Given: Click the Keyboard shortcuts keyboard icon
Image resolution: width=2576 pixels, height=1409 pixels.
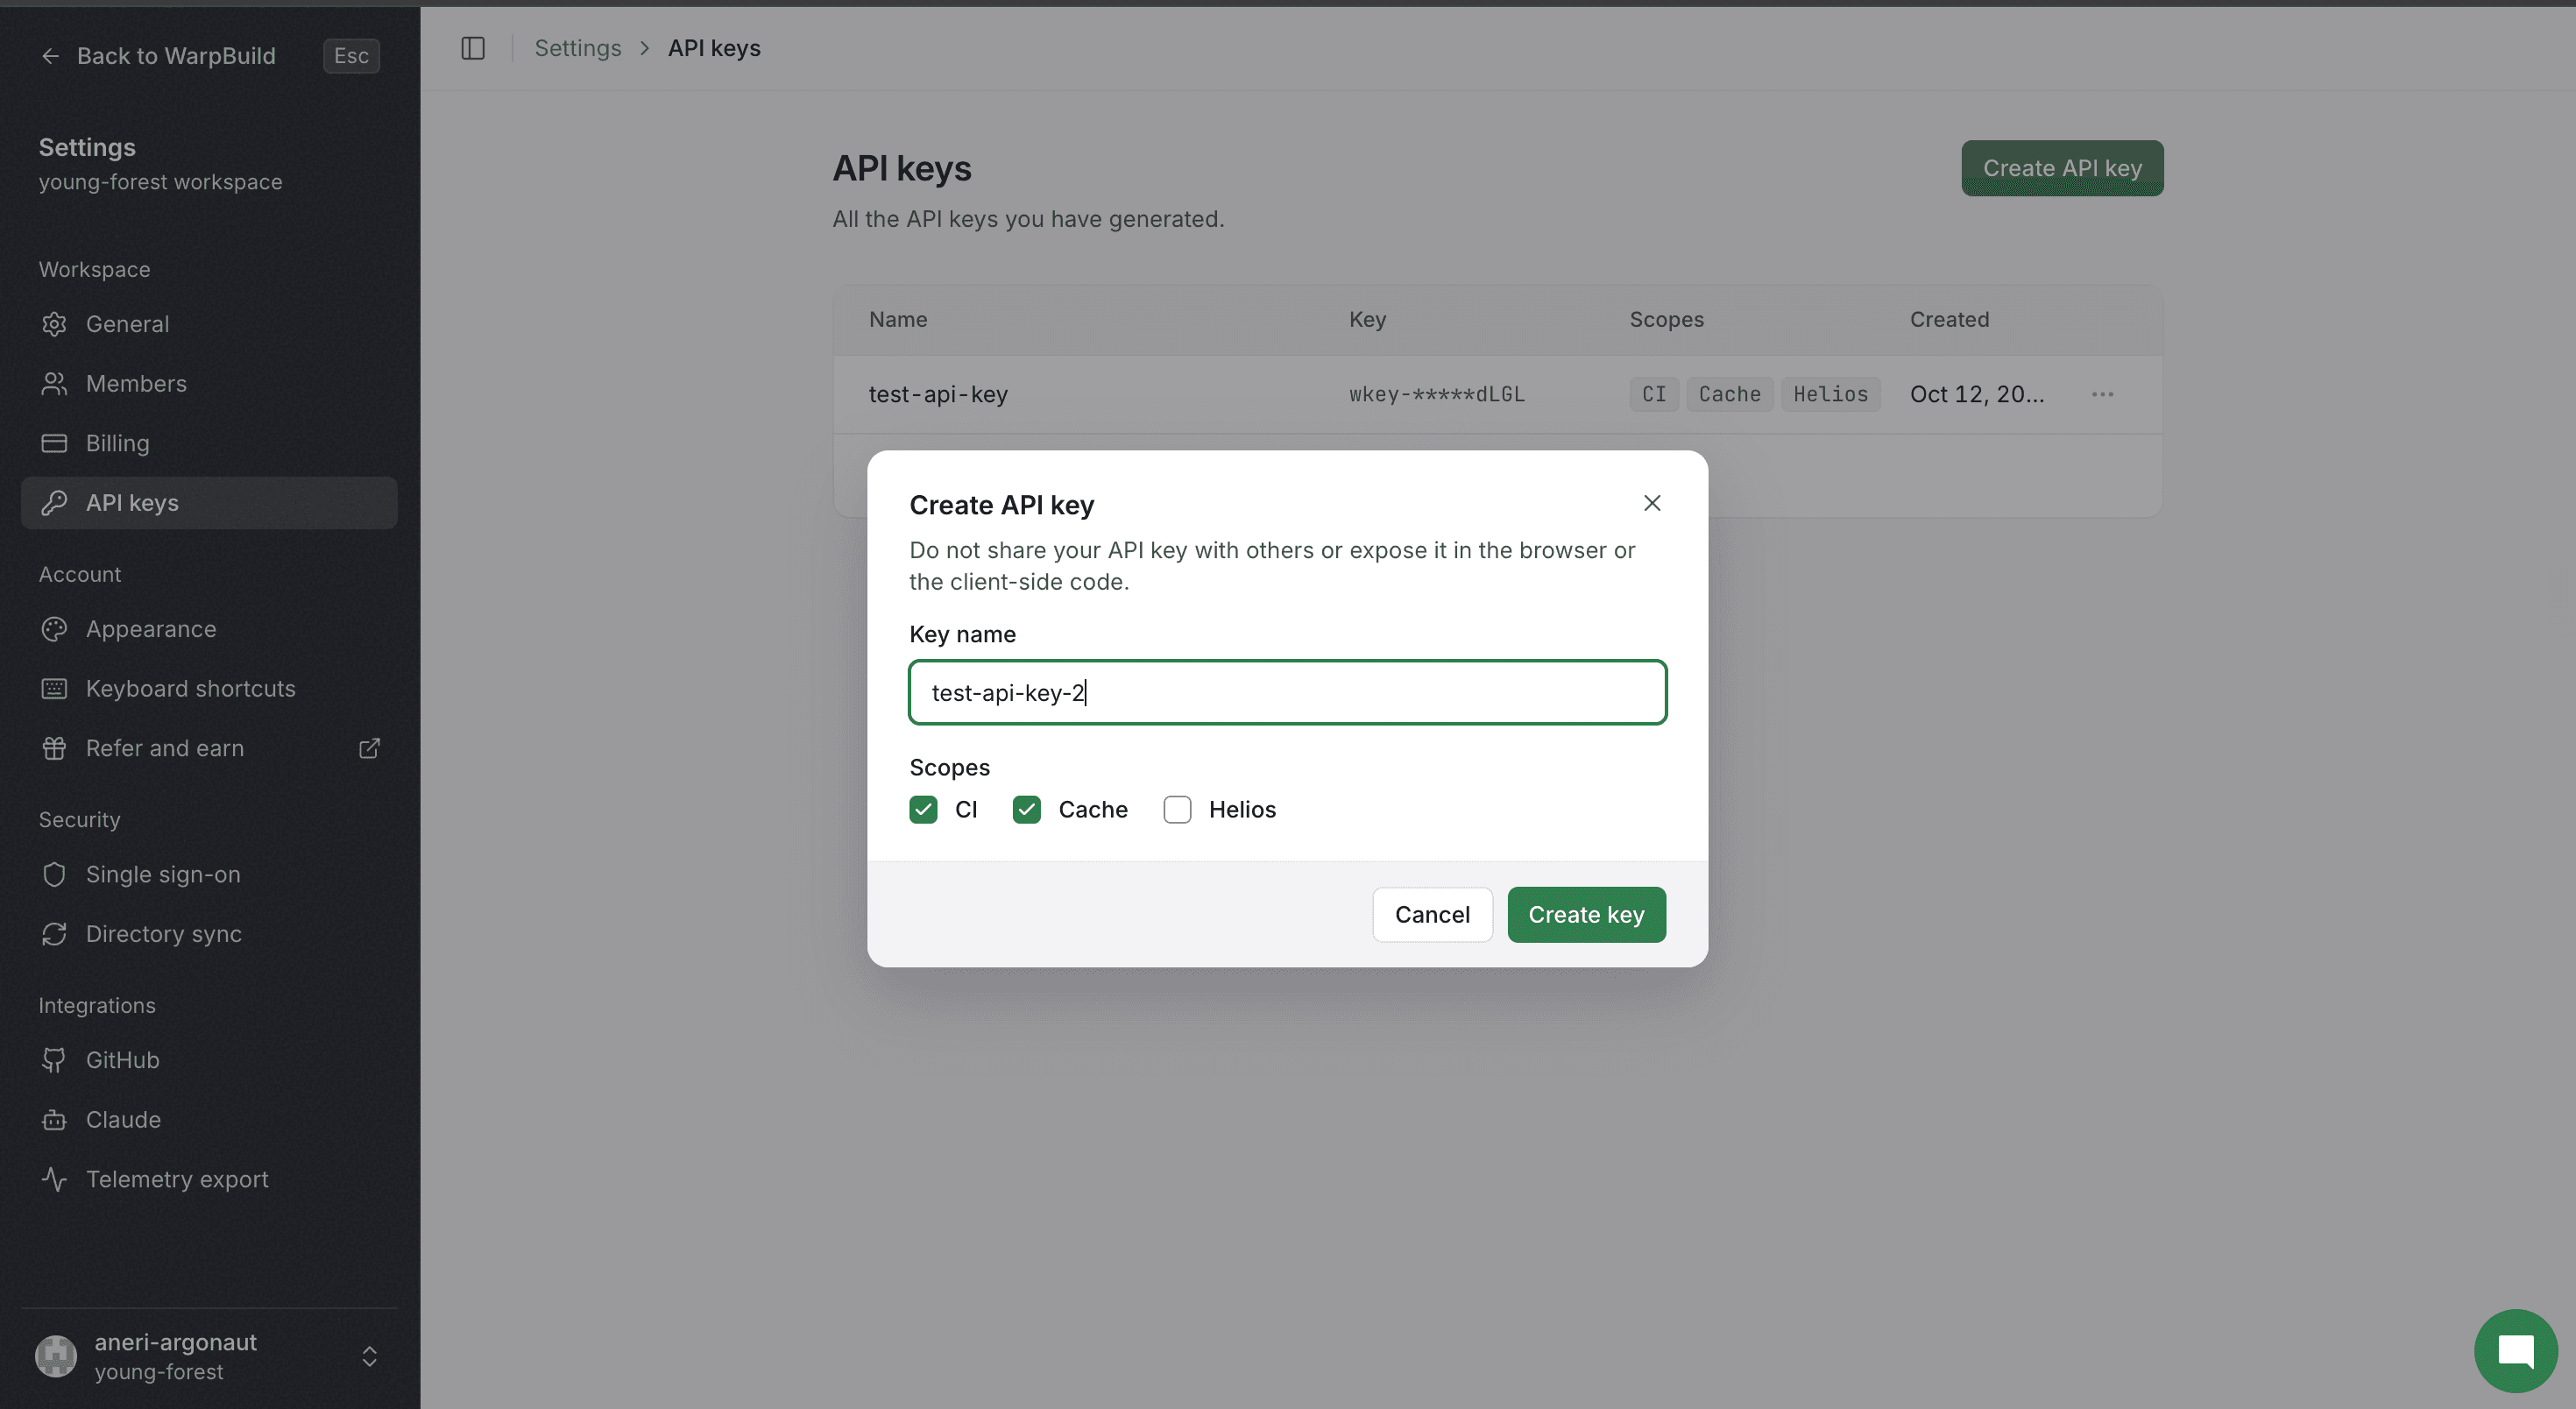Looking at the screenshot, I should click(54, 689).
